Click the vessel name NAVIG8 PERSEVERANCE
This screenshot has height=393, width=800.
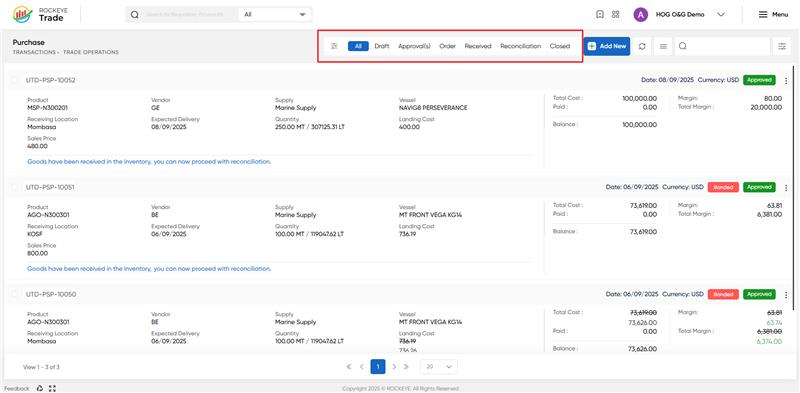[x=433, y=108]
